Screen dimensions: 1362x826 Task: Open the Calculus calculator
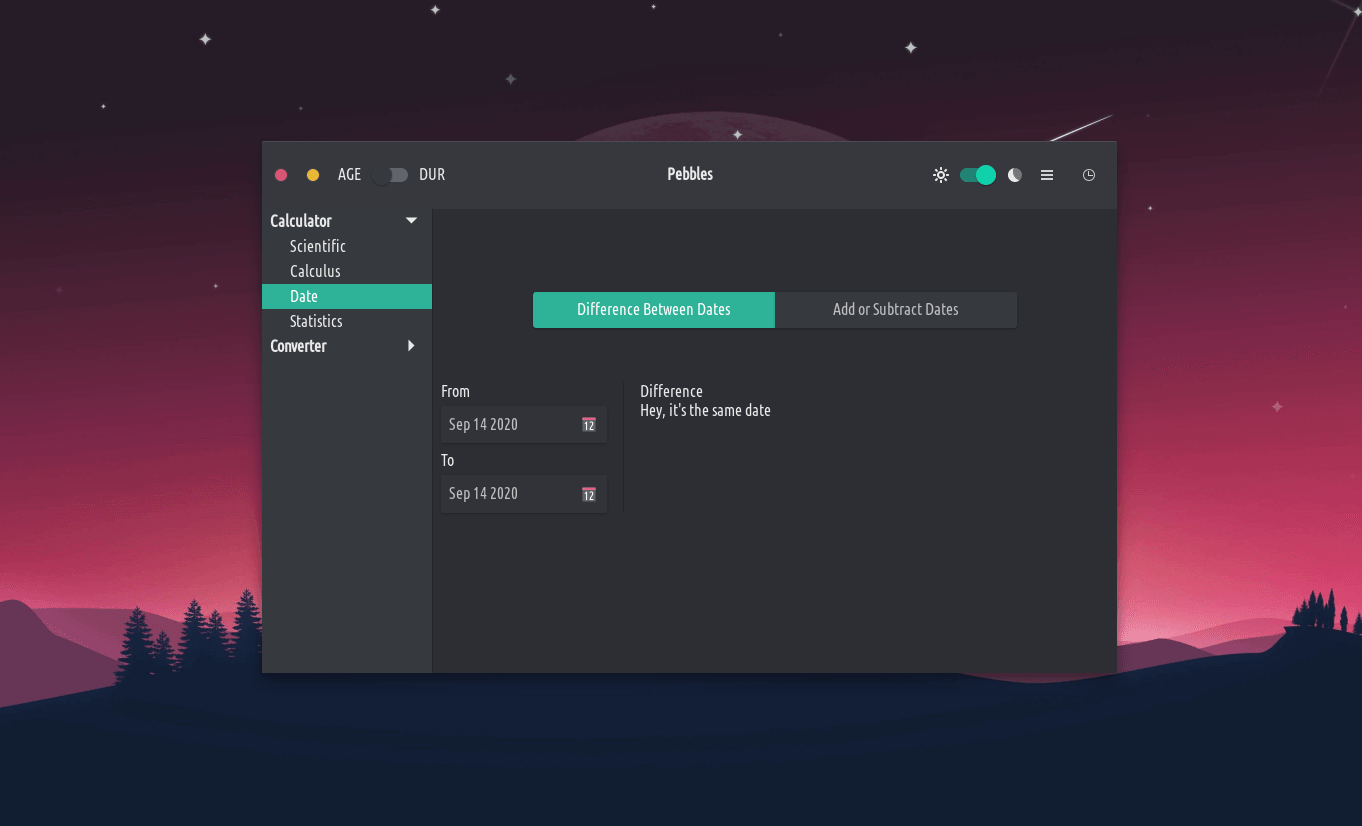(315, 271)
